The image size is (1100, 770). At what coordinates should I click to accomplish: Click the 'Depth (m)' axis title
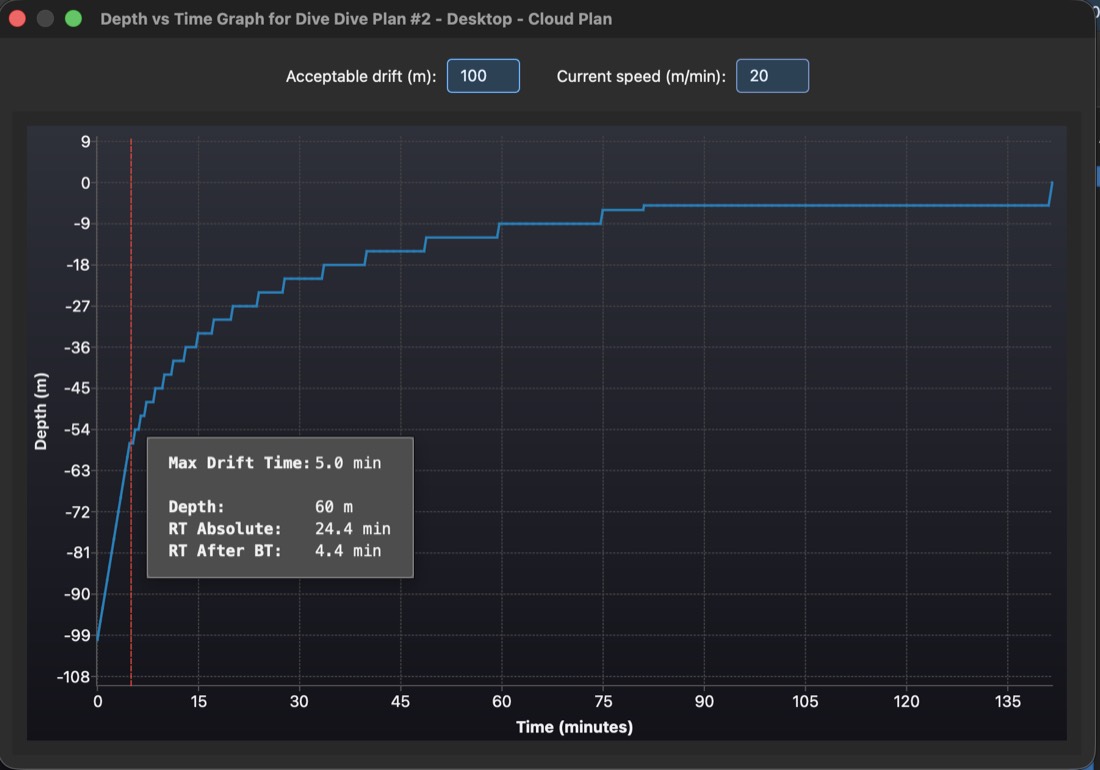click(41, 412)
